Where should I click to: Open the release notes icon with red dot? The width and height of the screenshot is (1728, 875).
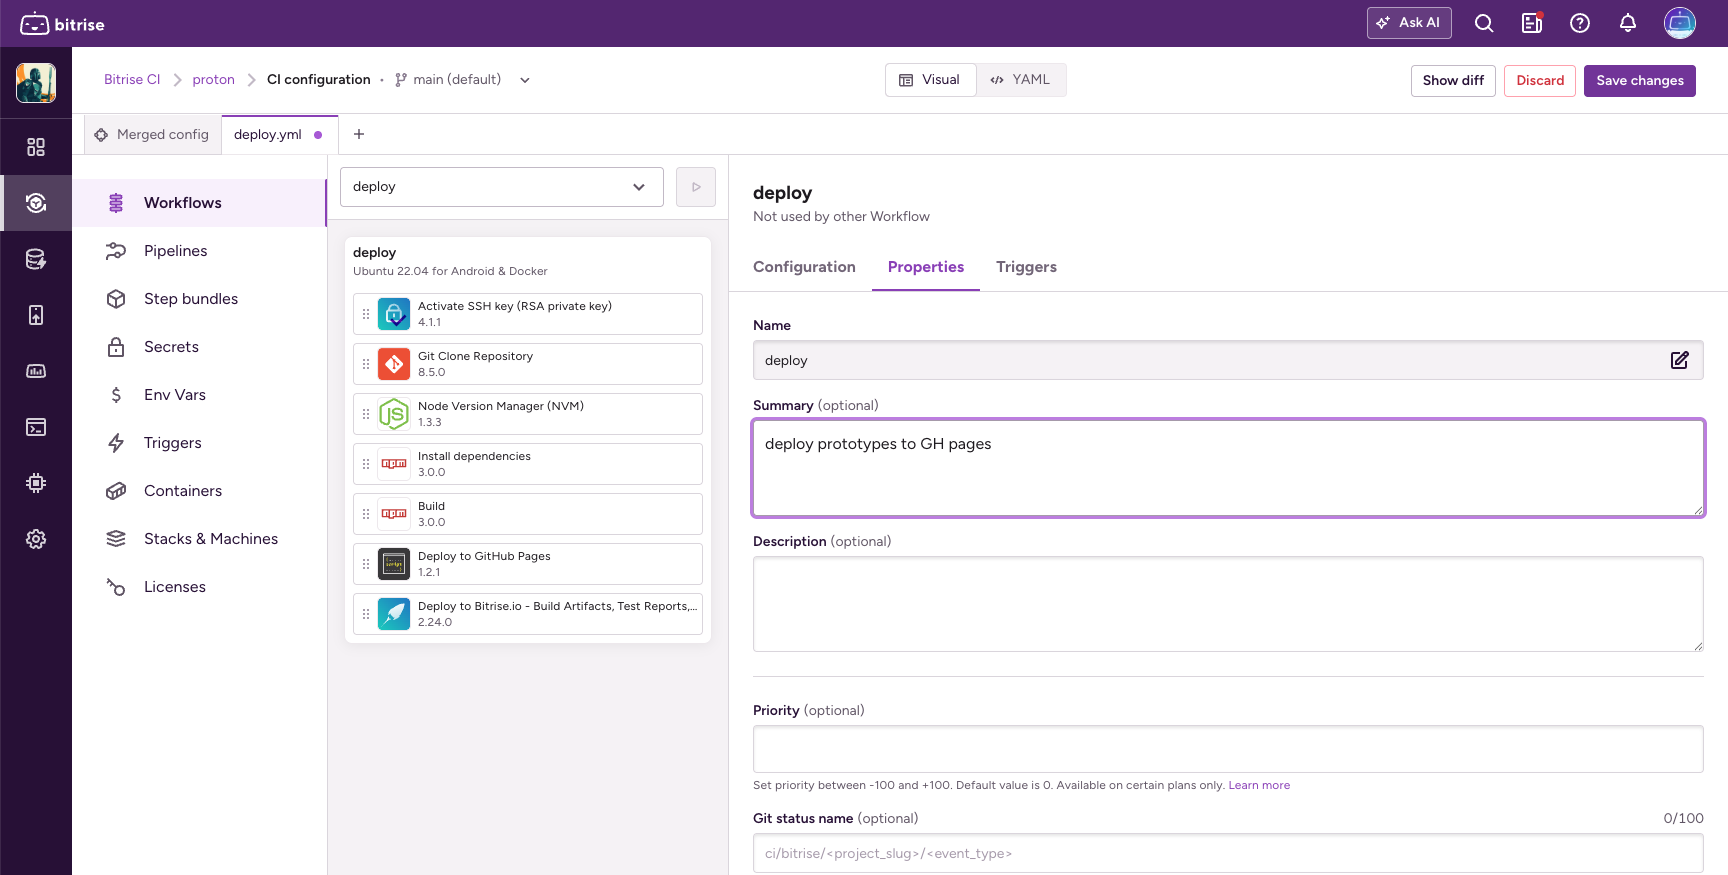[x=1532, y=23]
